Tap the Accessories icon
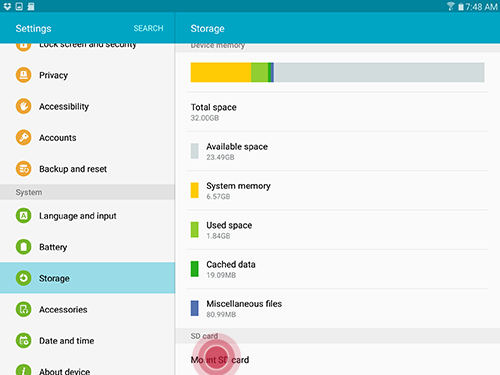Screen dimensions: 500x375 click(23, 309)
